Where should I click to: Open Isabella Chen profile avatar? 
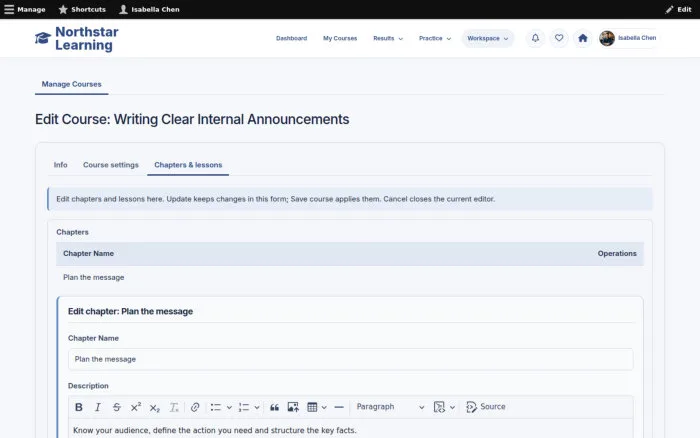click(607, 38)
